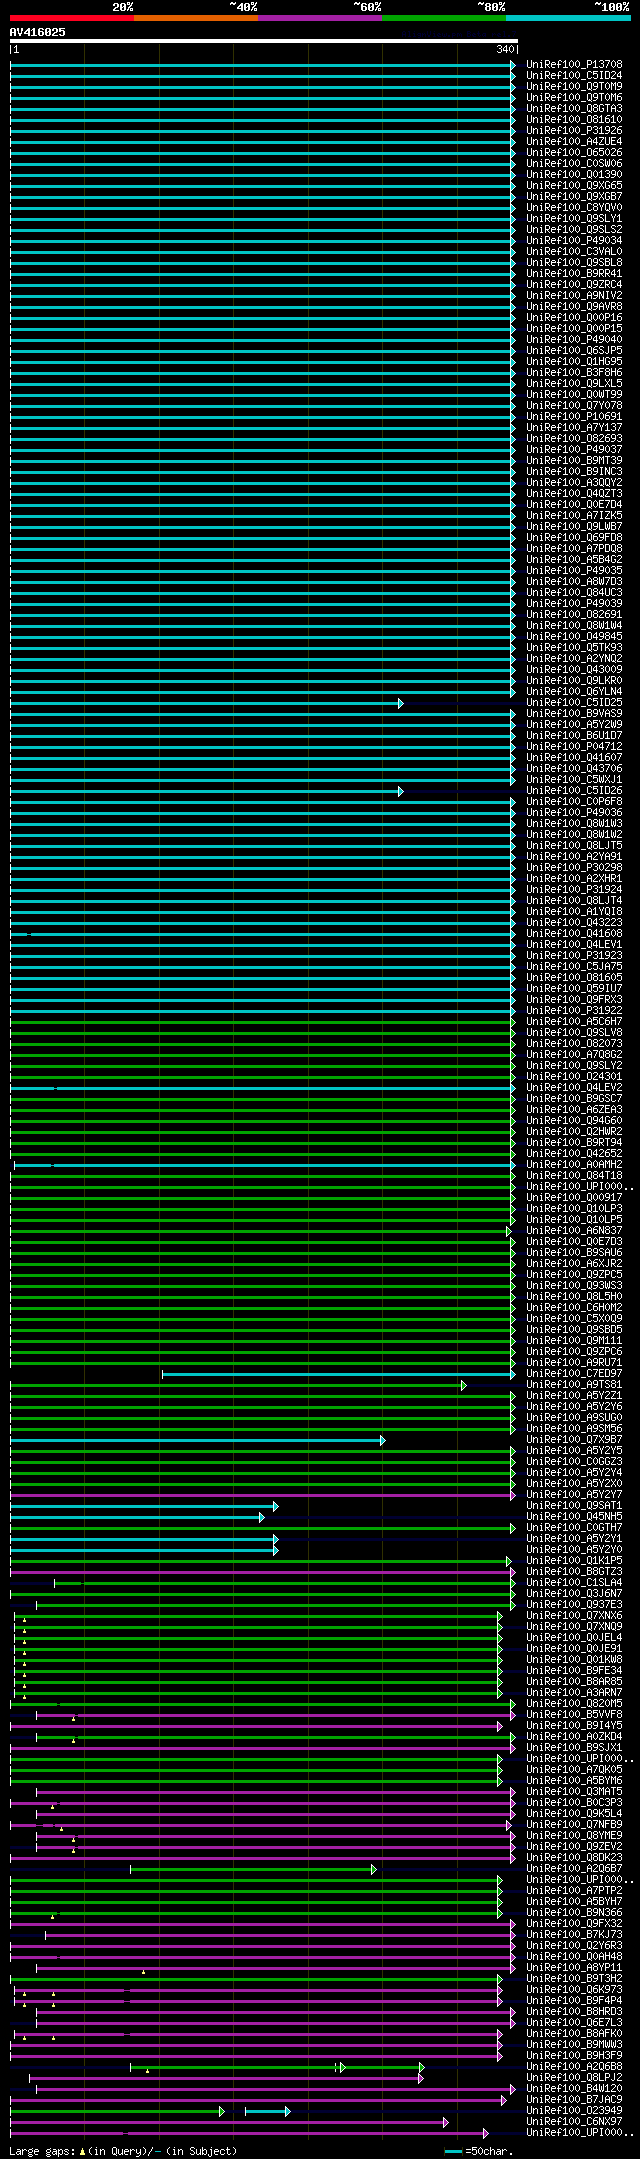Select label UniRef100_Q00917
Viewport: 640px width, 2159px height.
574,1197
